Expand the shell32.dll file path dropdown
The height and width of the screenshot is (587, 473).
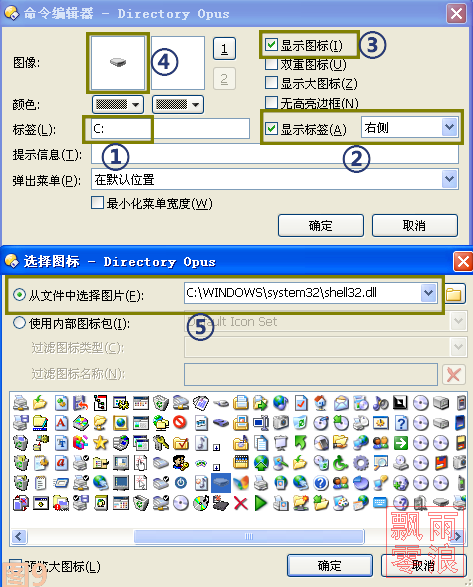tap(428, 293)
